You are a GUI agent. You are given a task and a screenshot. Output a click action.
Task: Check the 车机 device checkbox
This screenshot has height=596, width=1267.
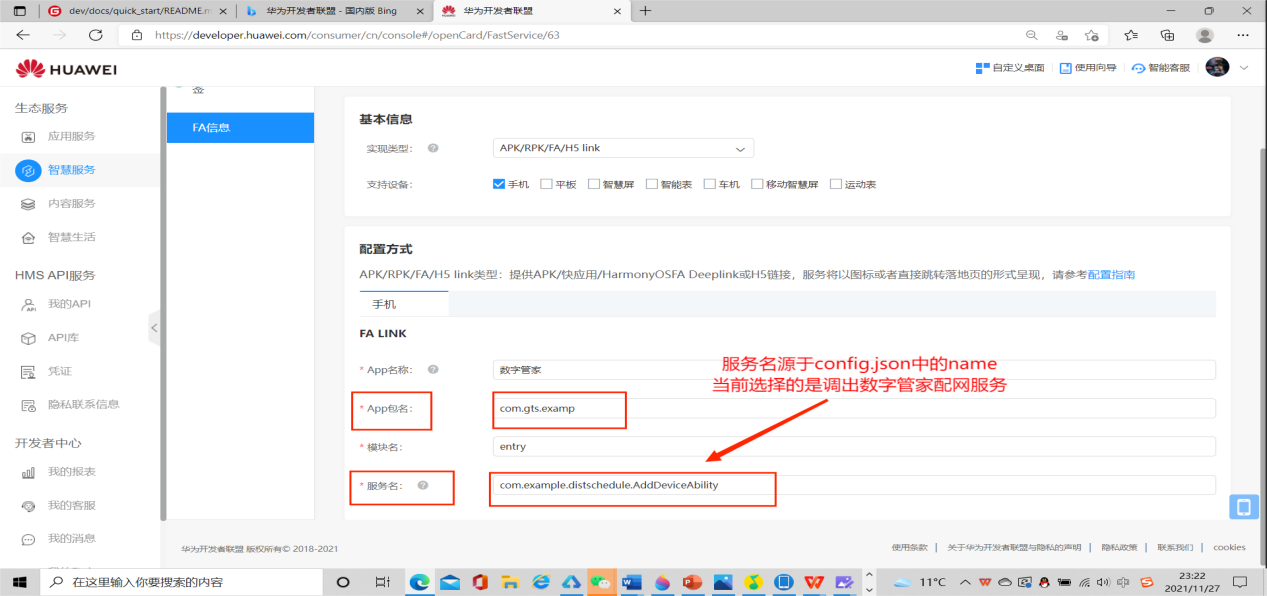click(710, 184)
